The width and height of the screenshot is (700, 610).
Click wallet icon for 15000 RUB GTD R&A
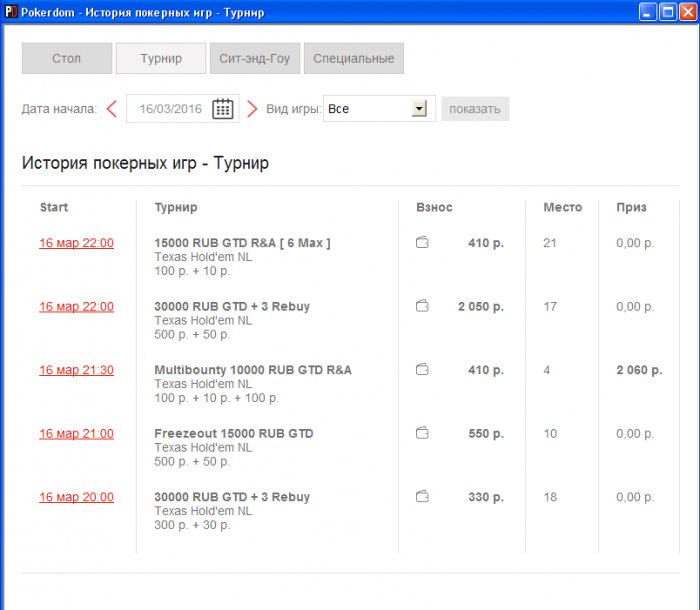click(422, 242)
